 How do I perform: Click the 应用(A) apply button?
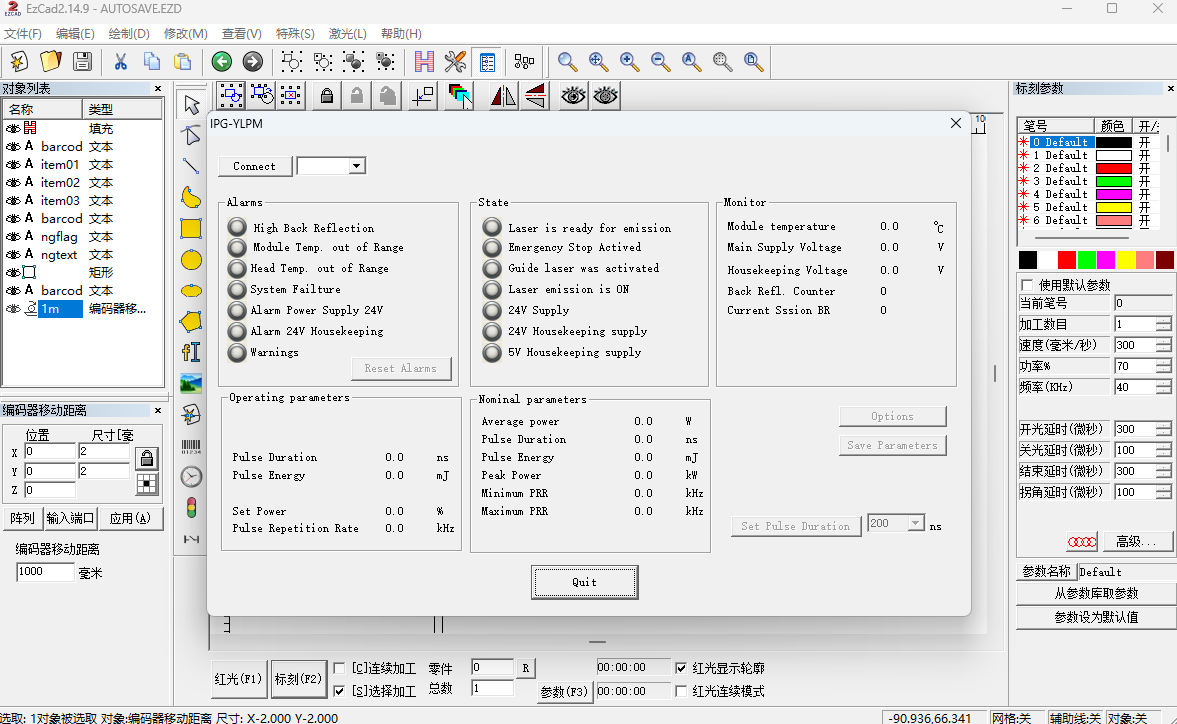pyautogui.click(x=131, y=518)
